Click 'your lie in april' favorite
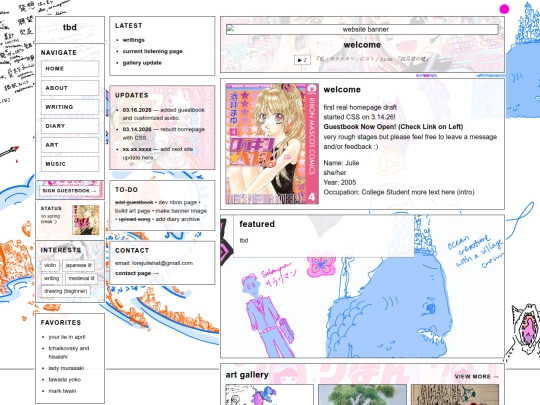540x405 pixels. (67, 337)
